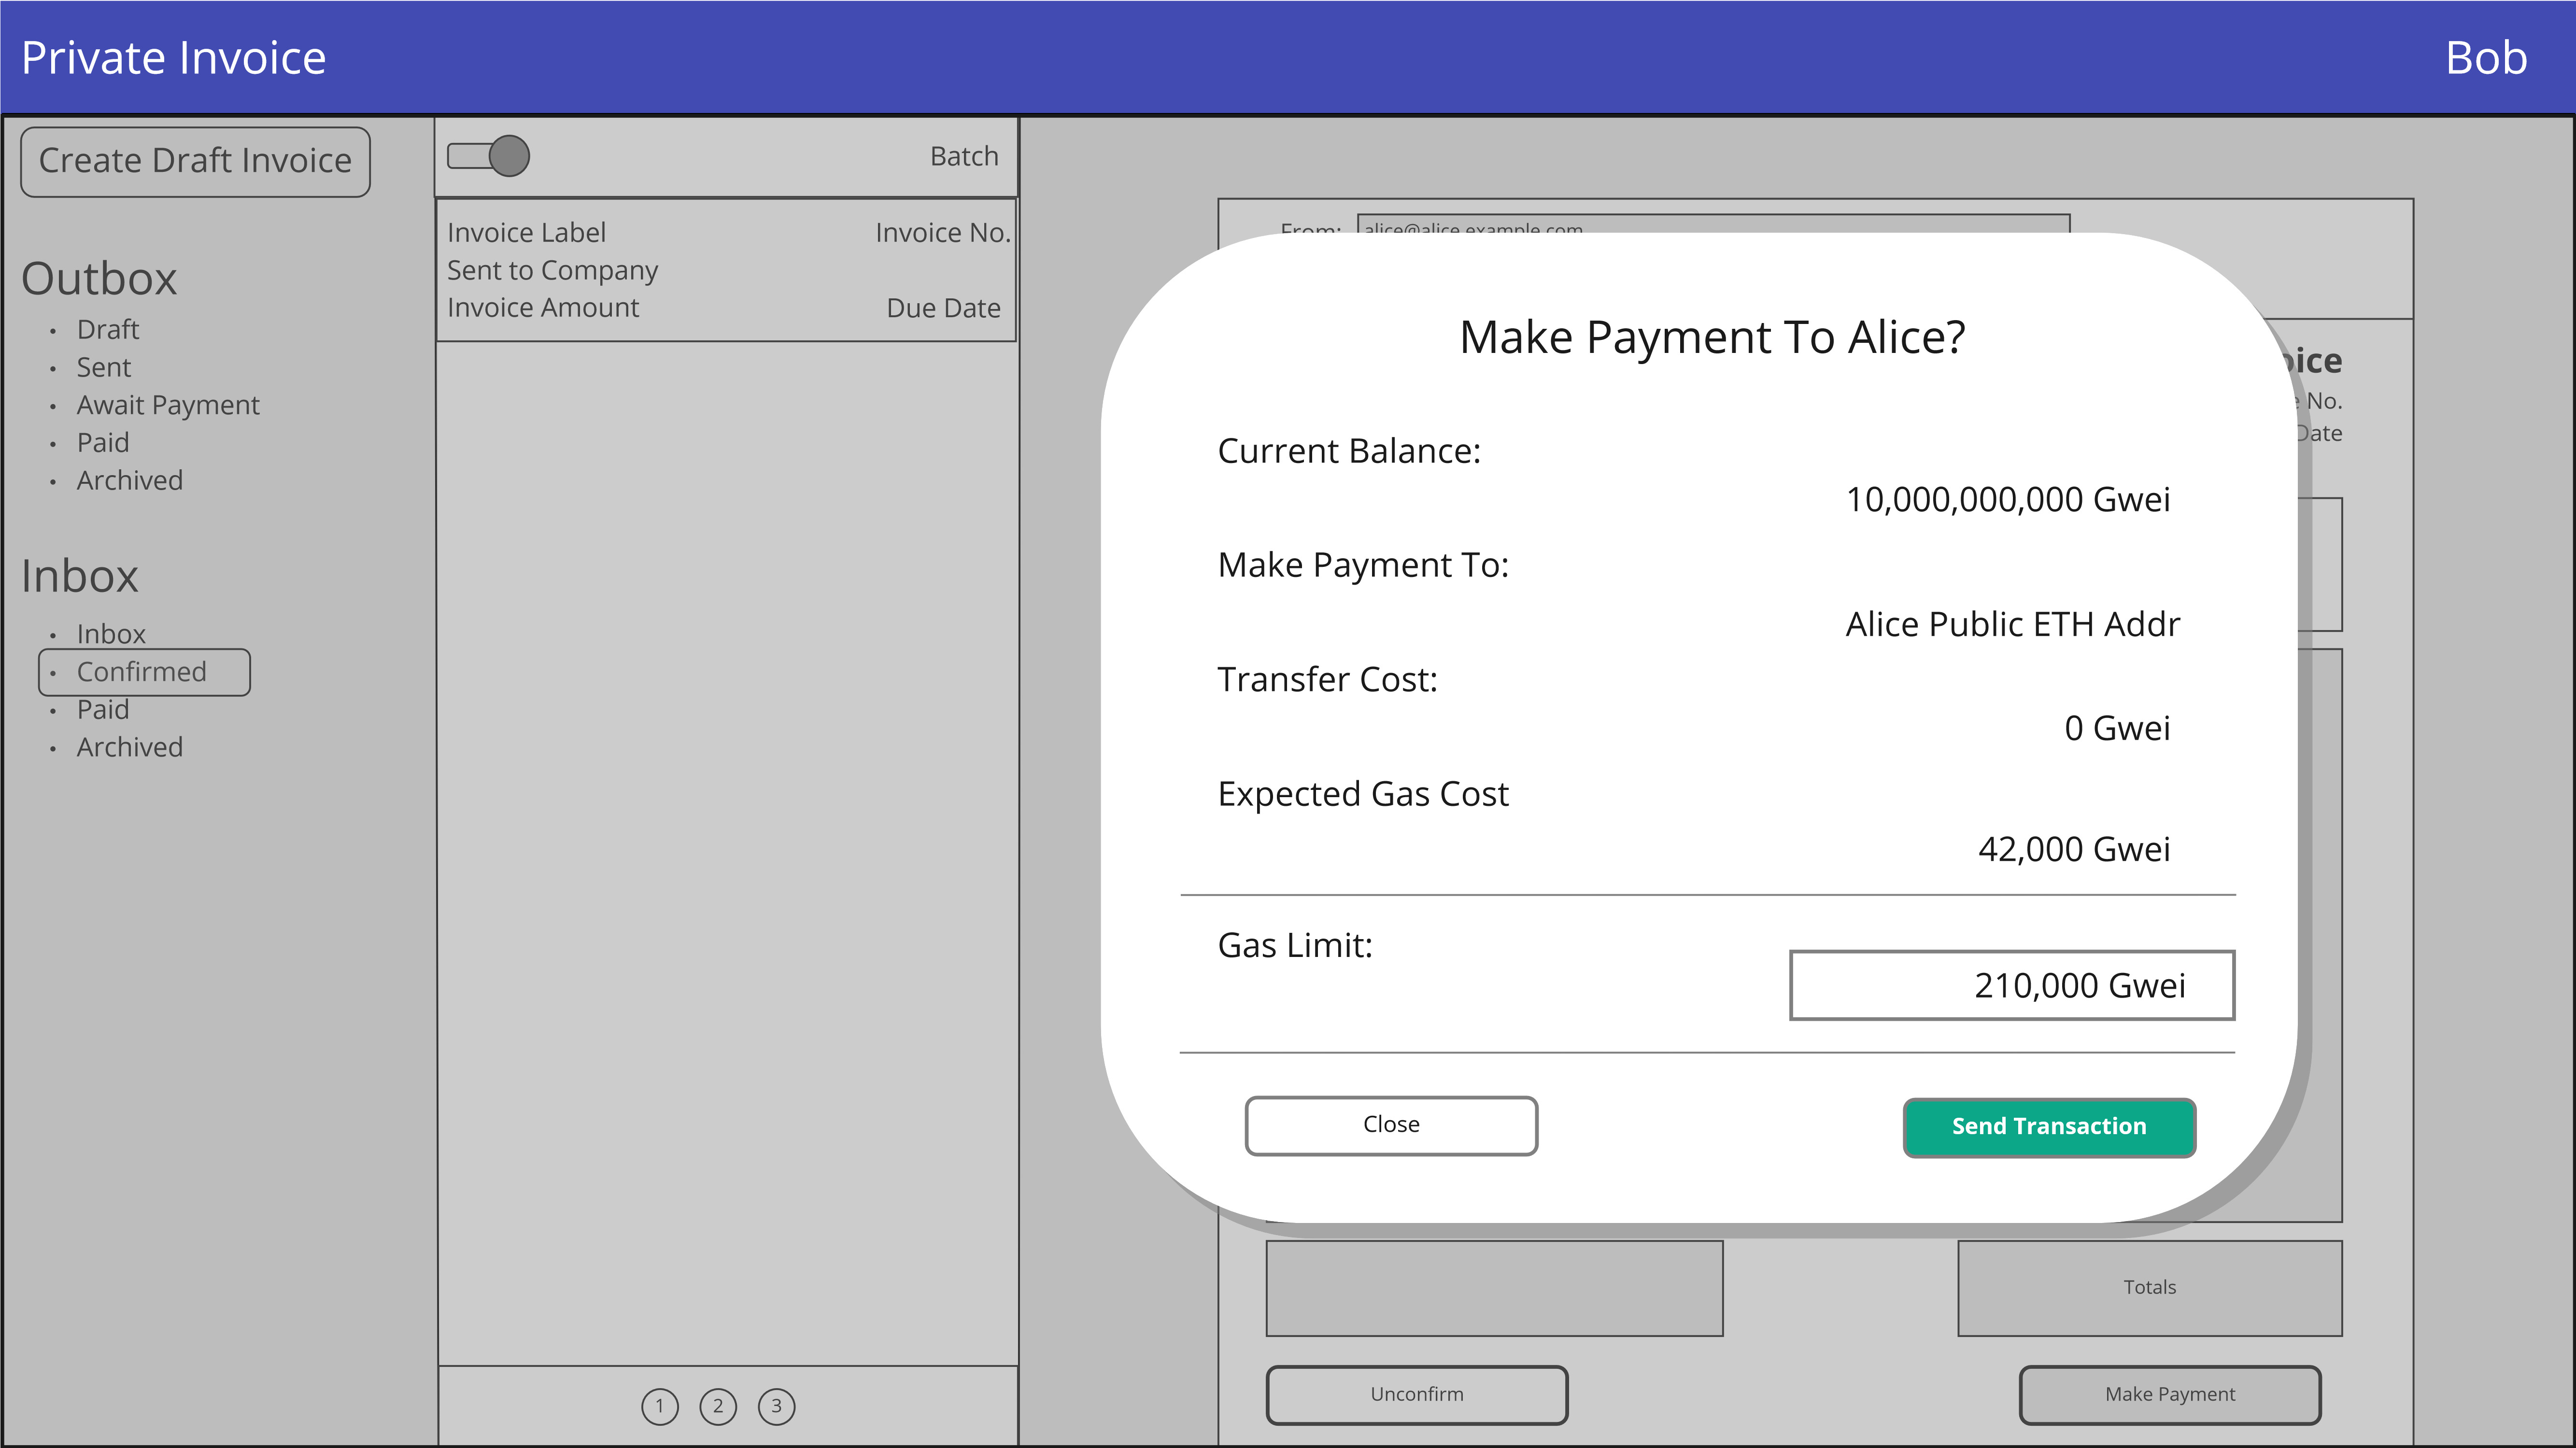
Task: Close the Make Payment dialog
Action: pos(1391,1125)
